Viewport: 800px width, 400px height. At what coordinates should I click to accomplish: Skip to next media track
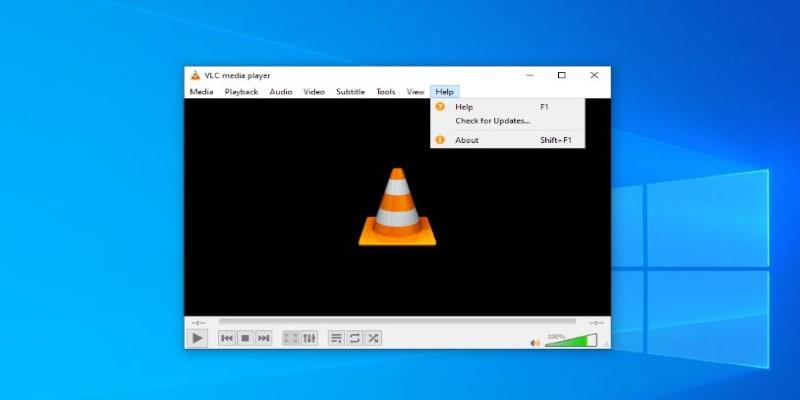[264, 339]
